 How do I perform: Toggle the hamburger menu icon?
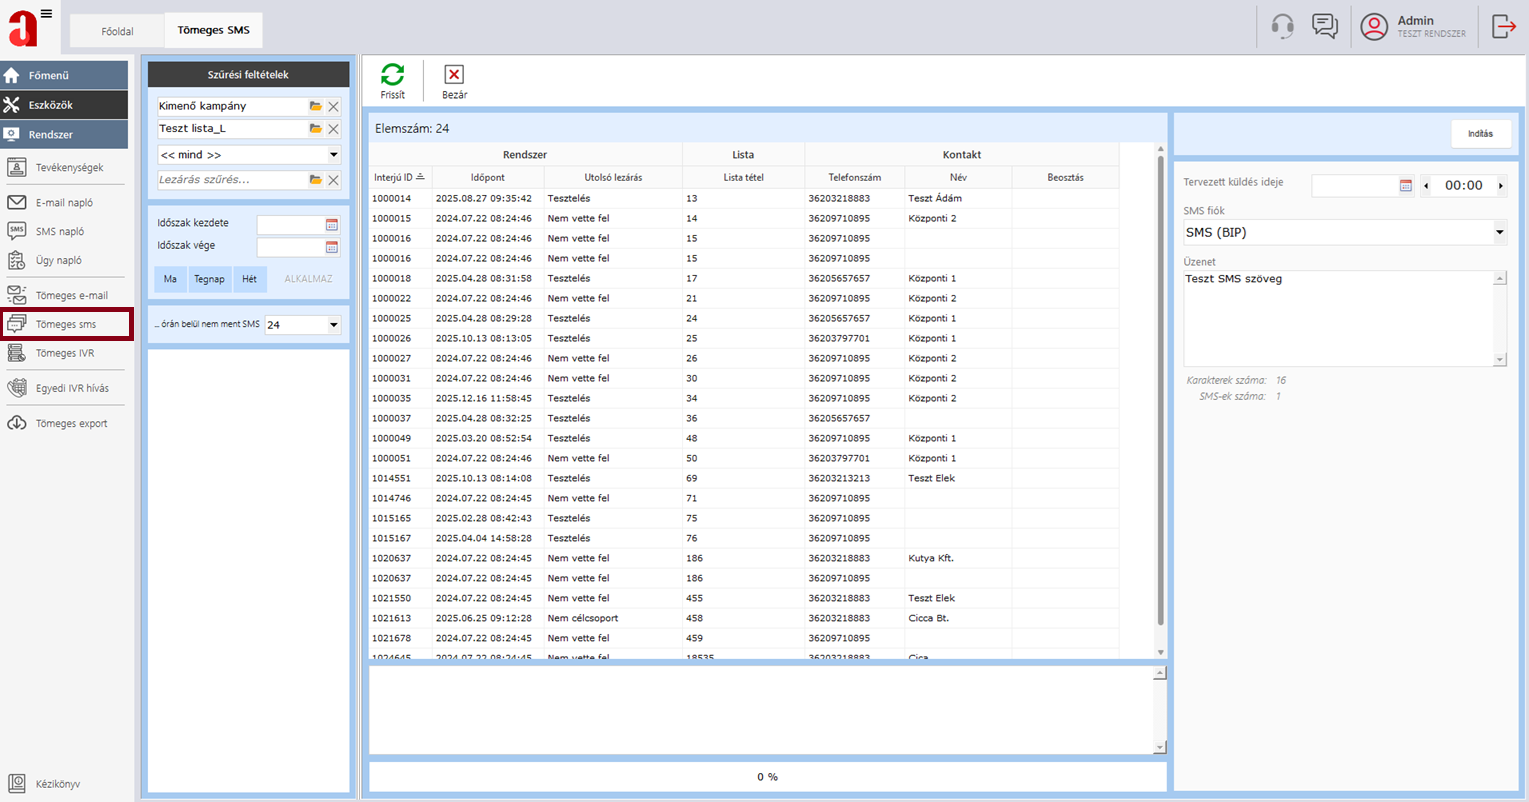46,14
